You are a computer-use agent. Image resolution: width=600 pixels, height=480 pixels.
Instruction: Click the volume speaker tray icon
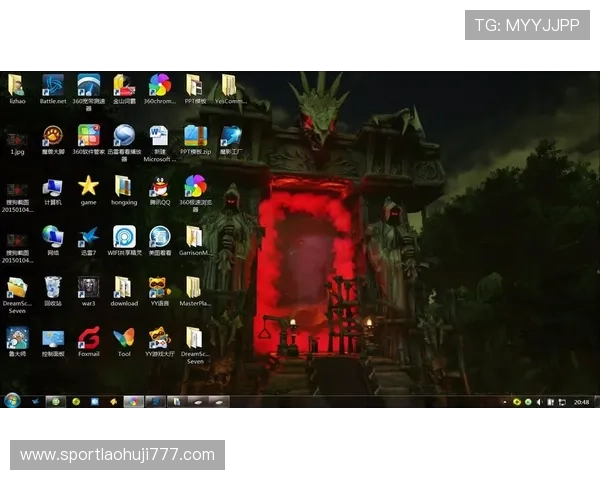[x=539, y=402]
